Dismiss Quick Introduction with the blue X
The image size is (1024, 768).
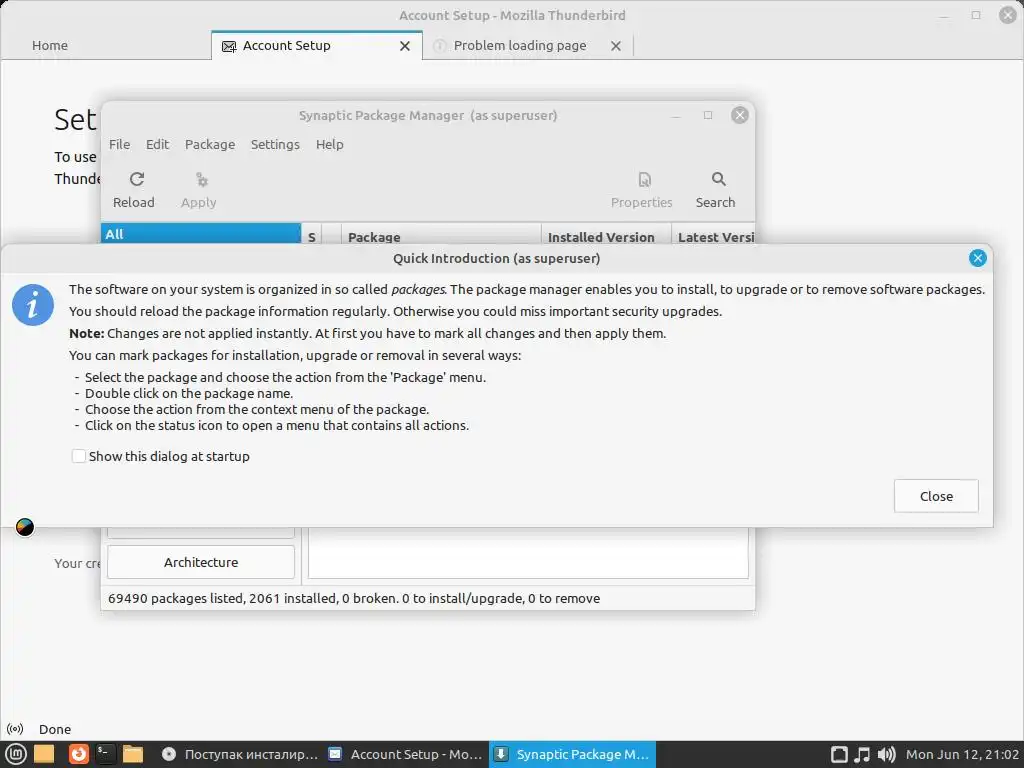(977, 258)
